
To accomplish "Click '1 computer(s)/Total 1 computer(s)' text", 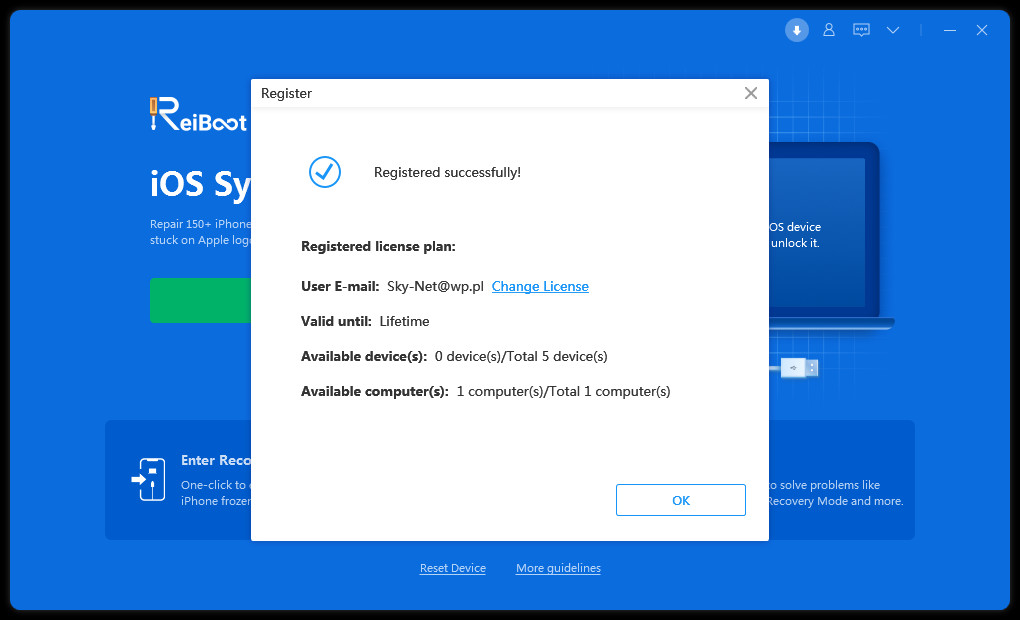I will coord(563,392).
